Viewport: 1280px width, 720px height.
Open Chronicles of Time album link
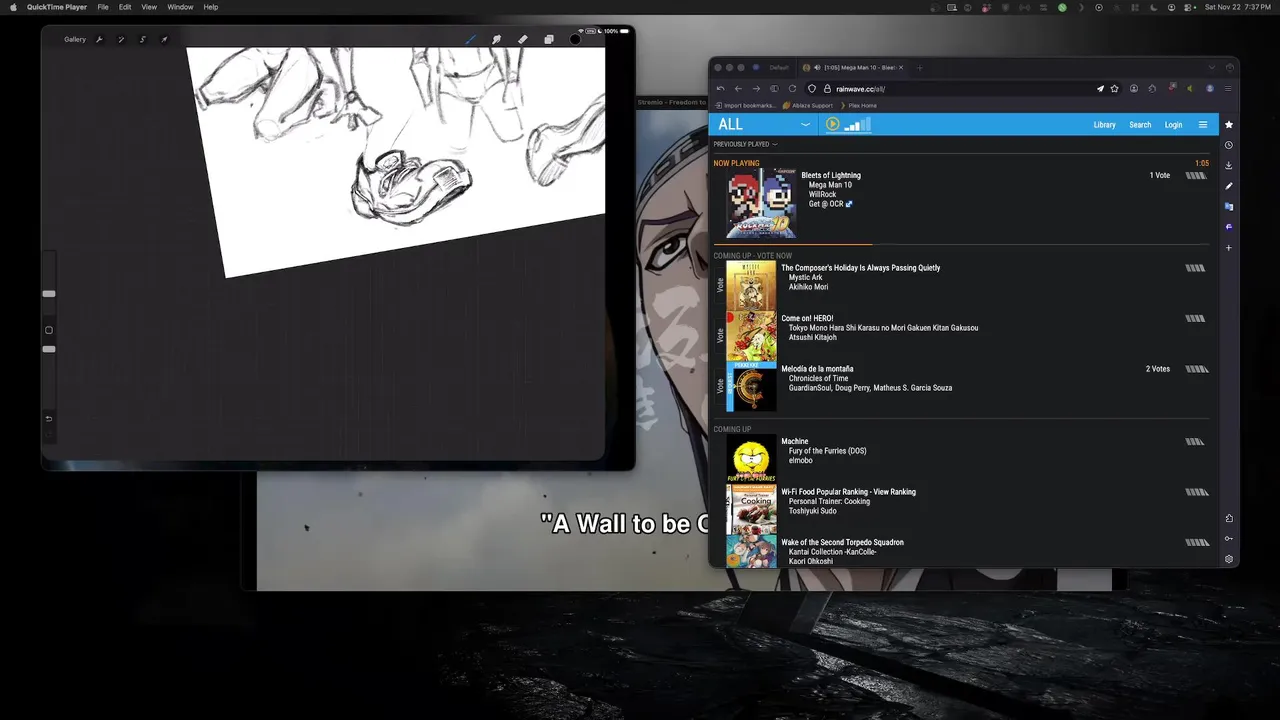[x=818, y=378]
